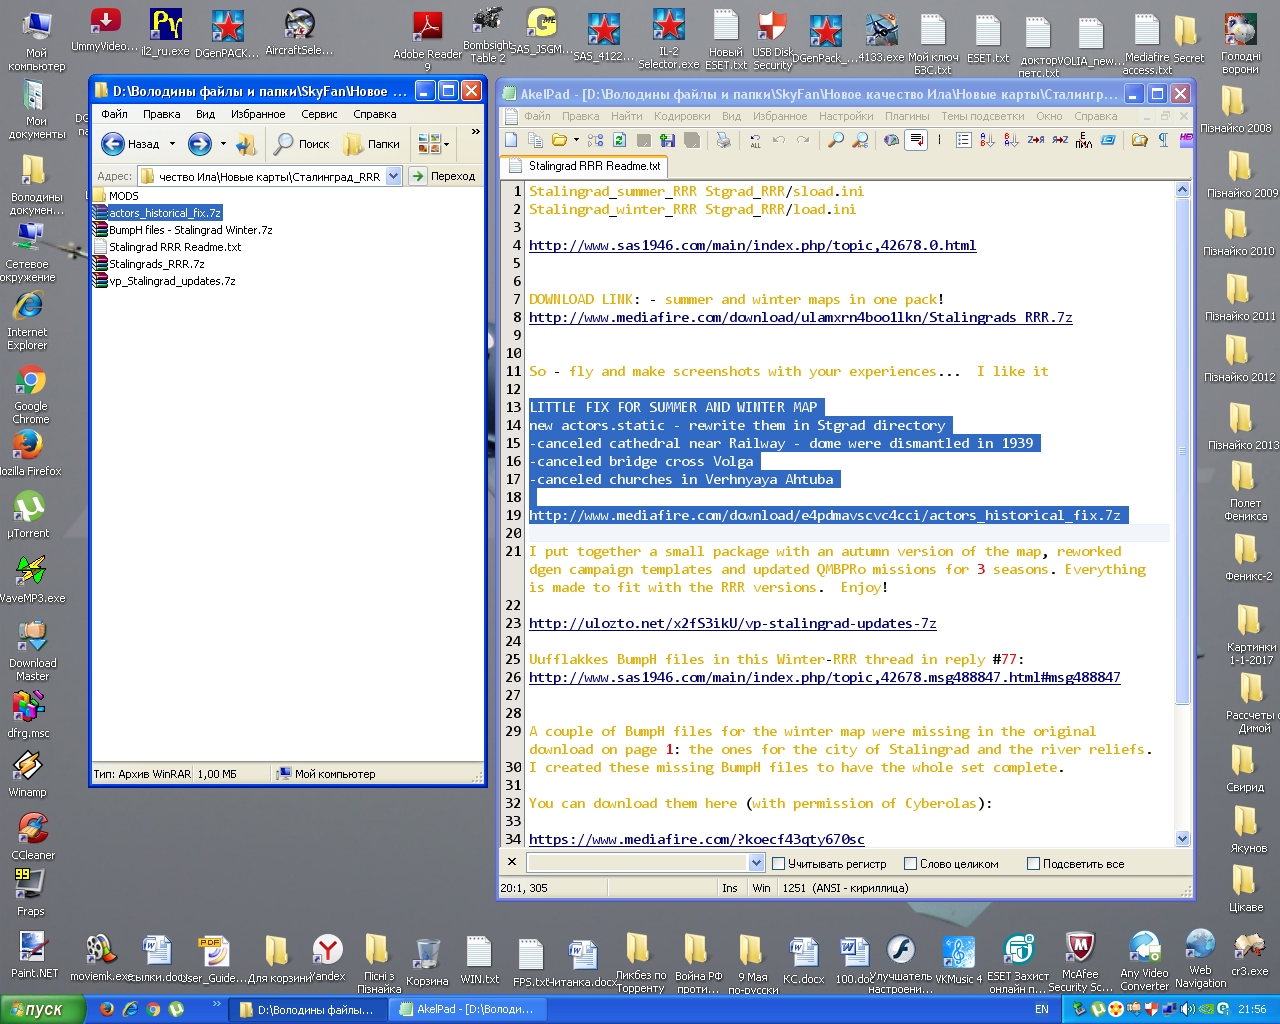Enable the 'Учитывать регистр' checkbox

coord(779,864)
